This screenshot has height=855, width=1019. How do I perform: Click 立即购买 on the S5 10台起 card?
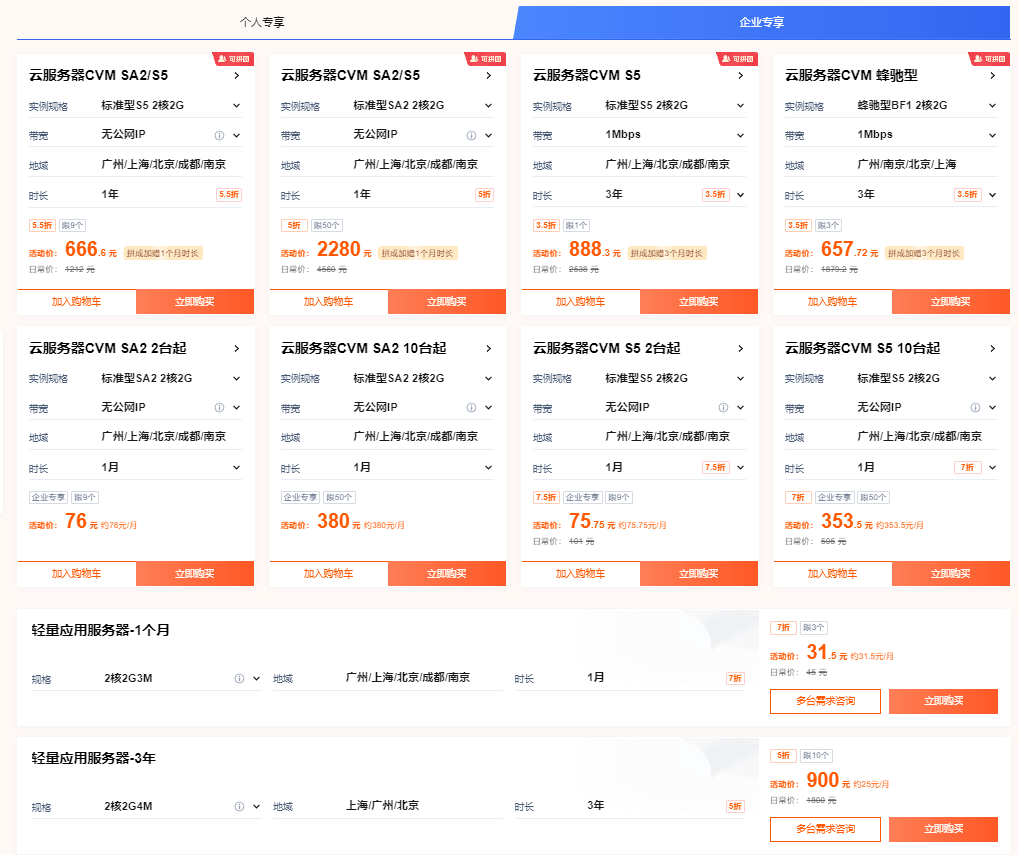[951, 574]
